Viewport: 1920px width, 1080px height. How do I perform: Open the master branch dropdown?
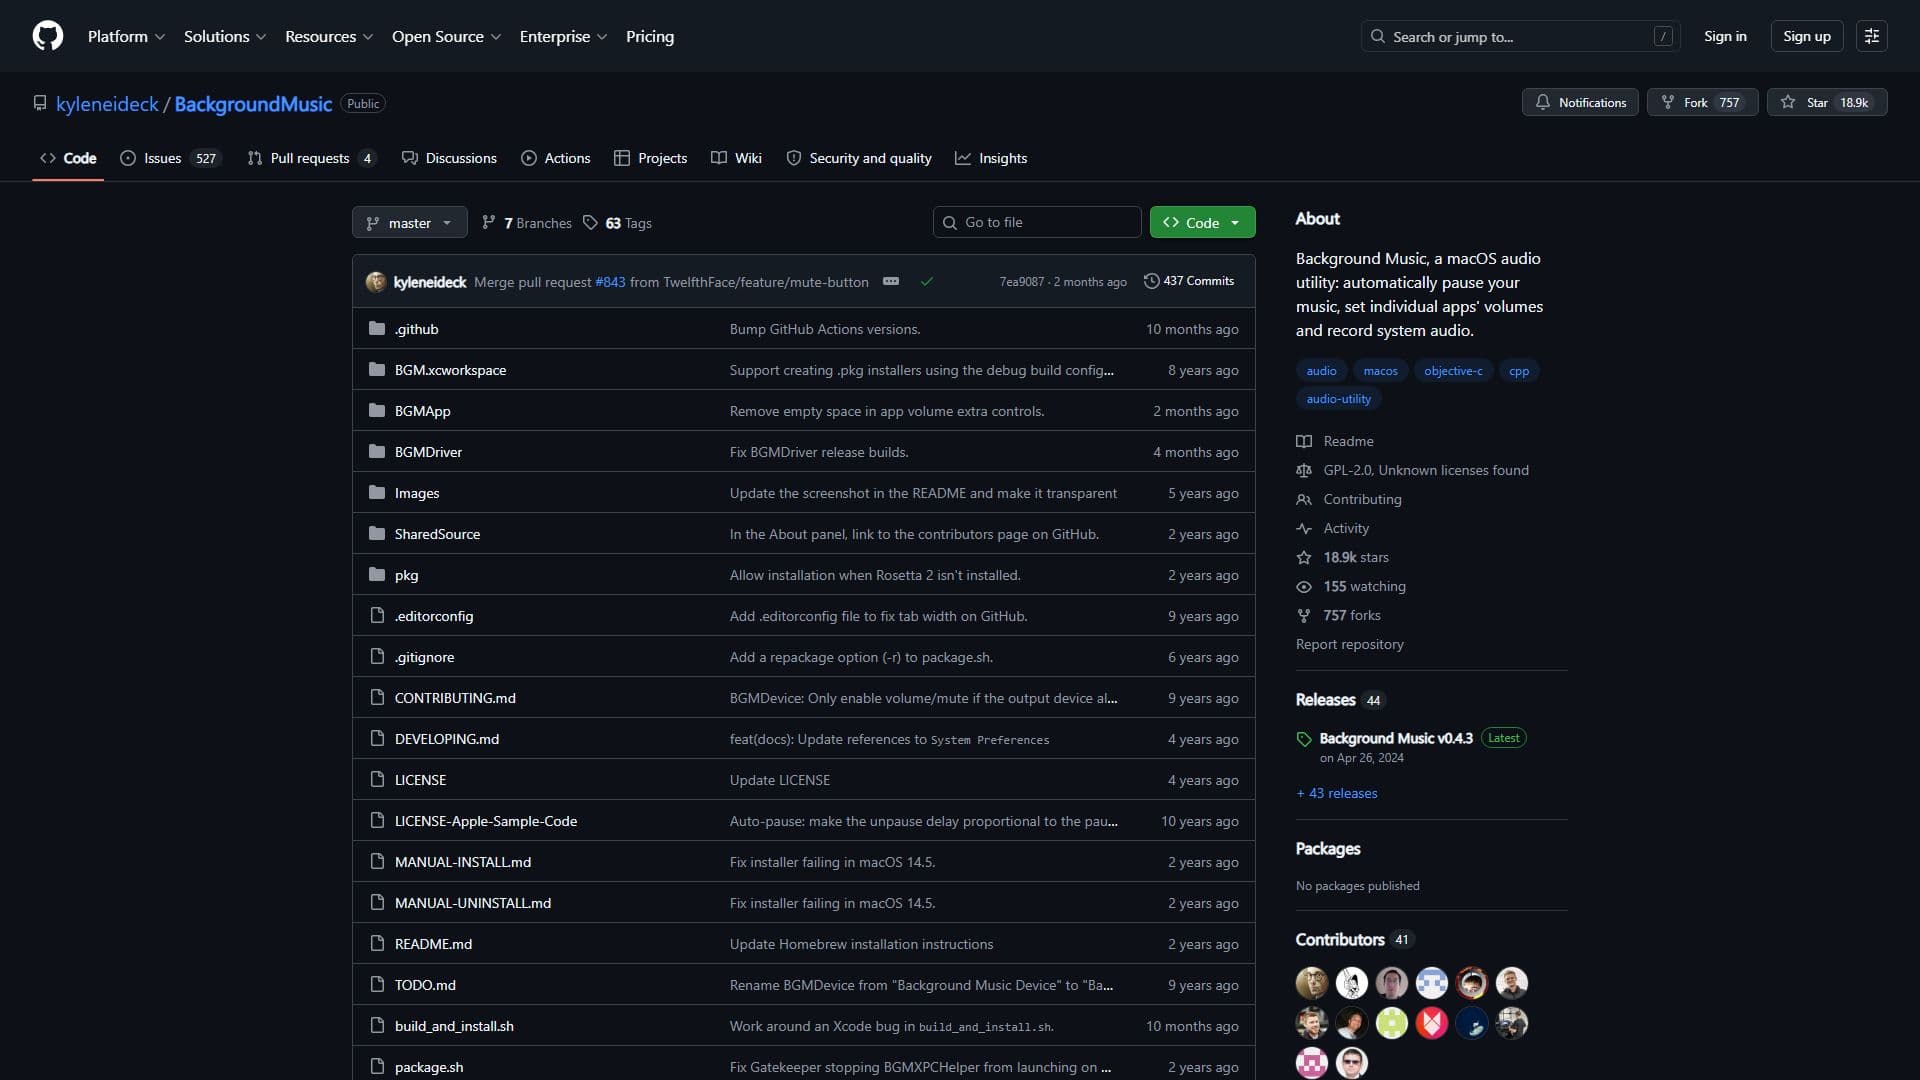(410, 222)
